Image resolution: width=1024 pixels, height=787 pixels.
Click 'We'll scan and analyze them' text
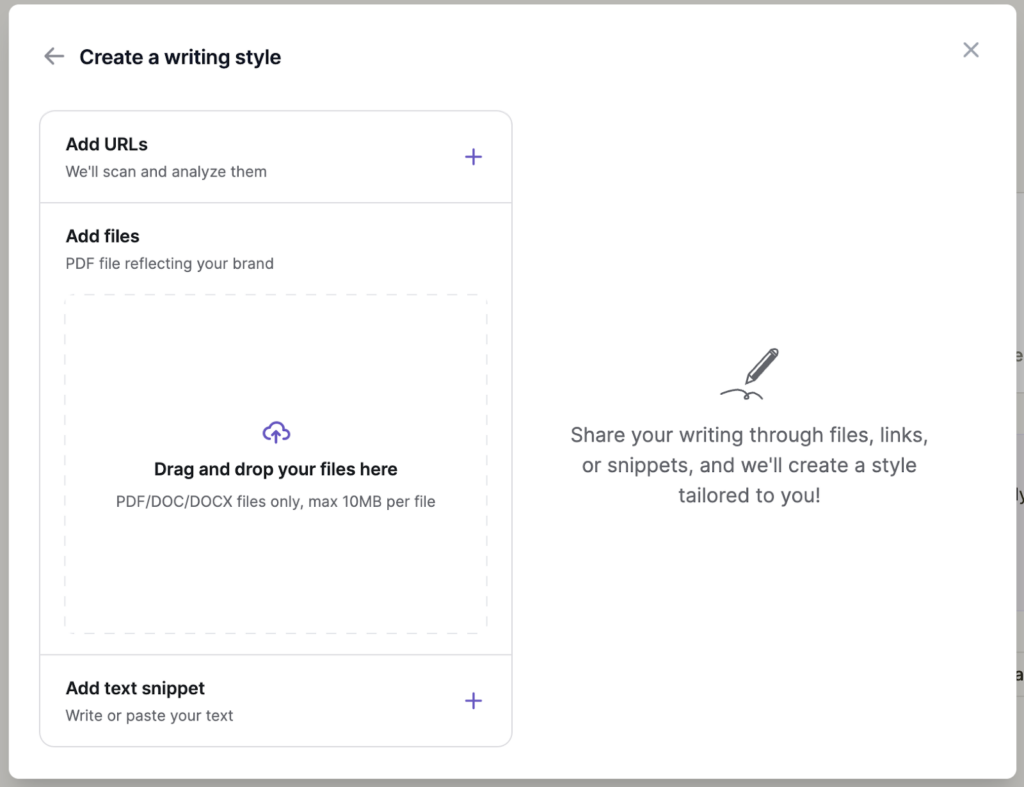tap(166, 172)
